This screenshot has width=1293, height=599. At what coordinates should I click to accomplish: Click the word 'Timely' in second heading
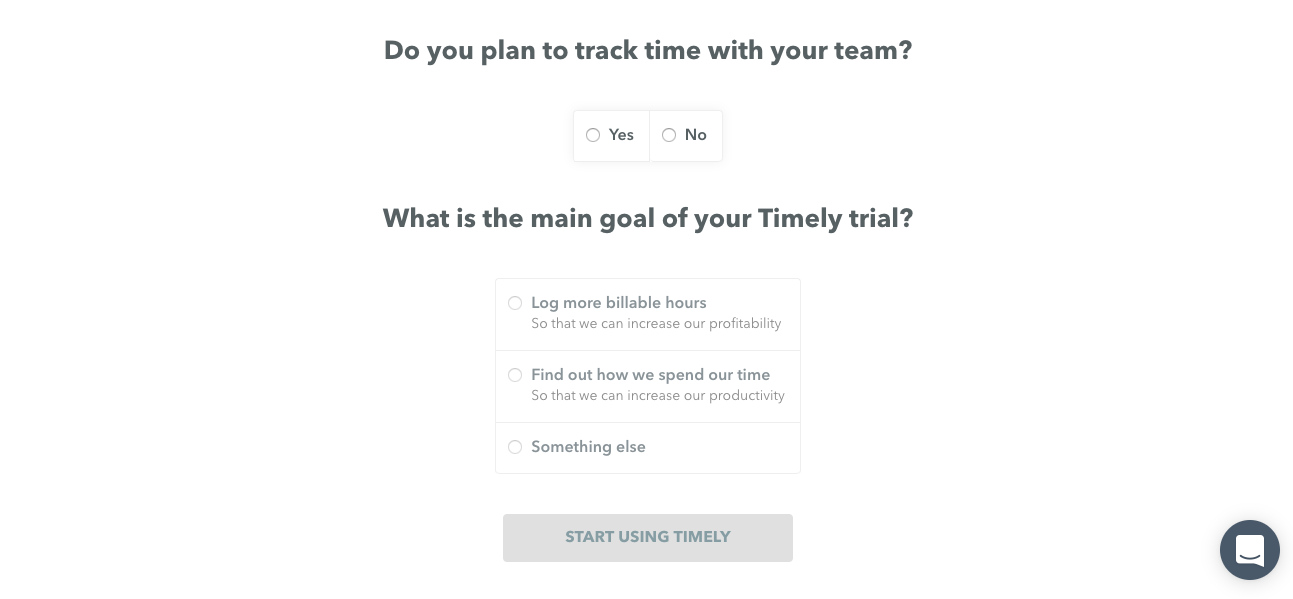tap(800, 219)
